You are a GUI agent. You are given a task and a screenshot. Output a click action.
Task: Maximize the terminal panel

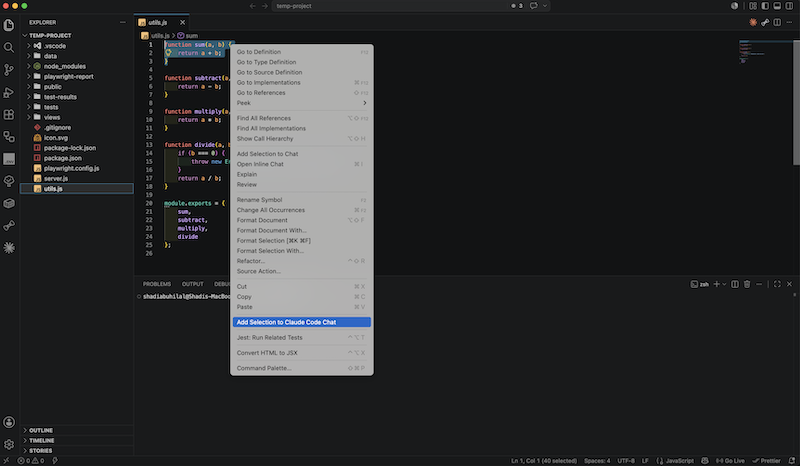point(777,284)
